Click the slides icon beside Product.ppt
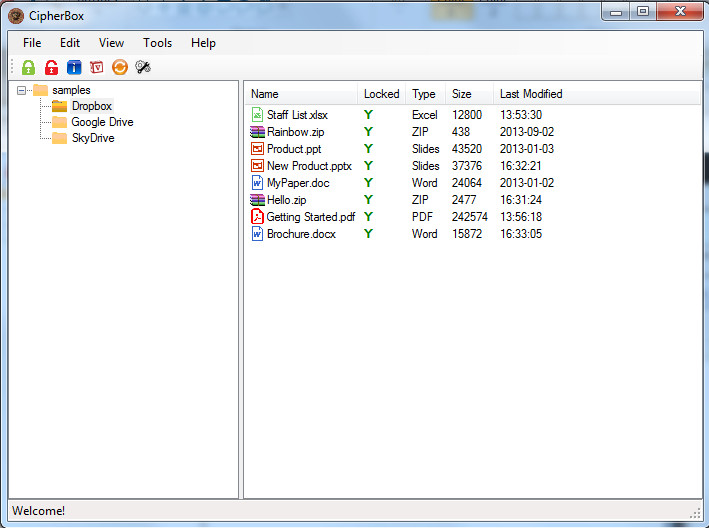709x528 pixels. click(257, 149)
